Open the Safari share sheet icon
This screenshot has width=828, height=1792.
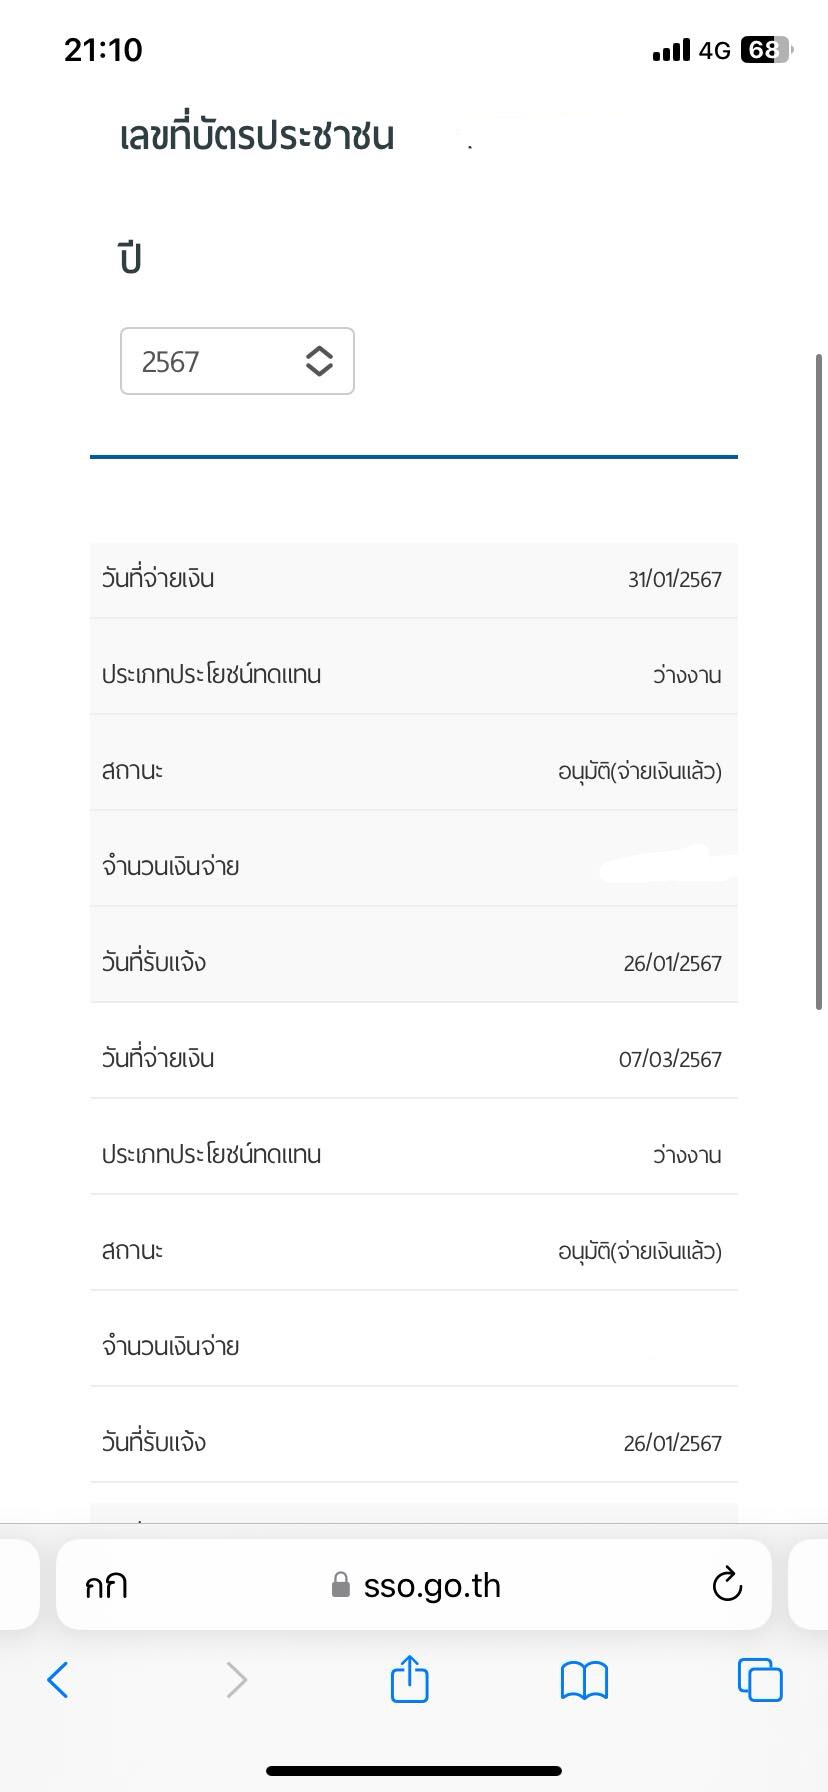(x=409, y=1677)
